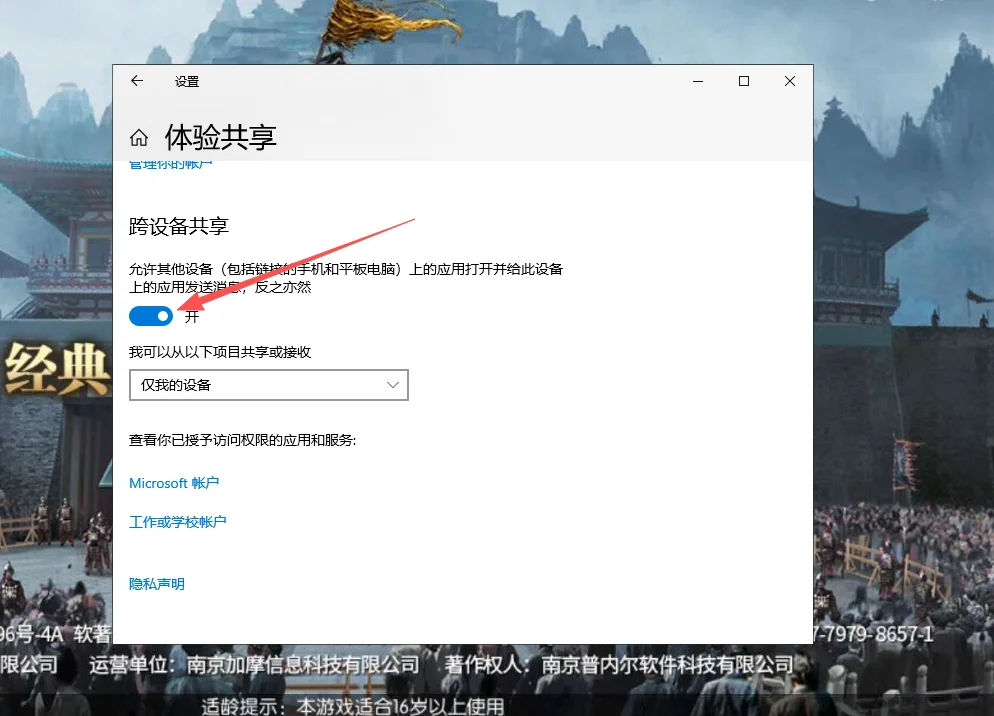Click the 我可以从以下项目共享或接收 label
This screenshot has width=994, height=716.
(x=220, y=352)
